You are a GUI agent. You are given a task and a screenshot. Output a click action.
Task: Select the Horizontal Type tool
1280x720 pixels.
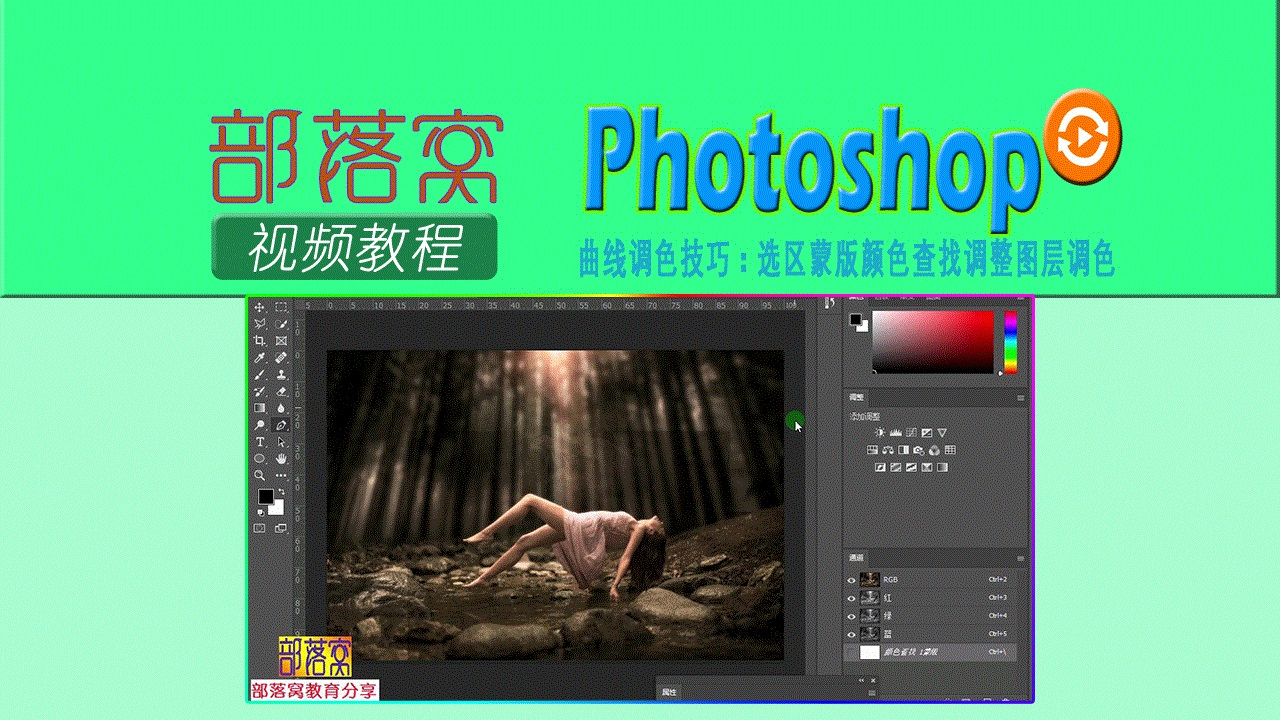(260, 442)
